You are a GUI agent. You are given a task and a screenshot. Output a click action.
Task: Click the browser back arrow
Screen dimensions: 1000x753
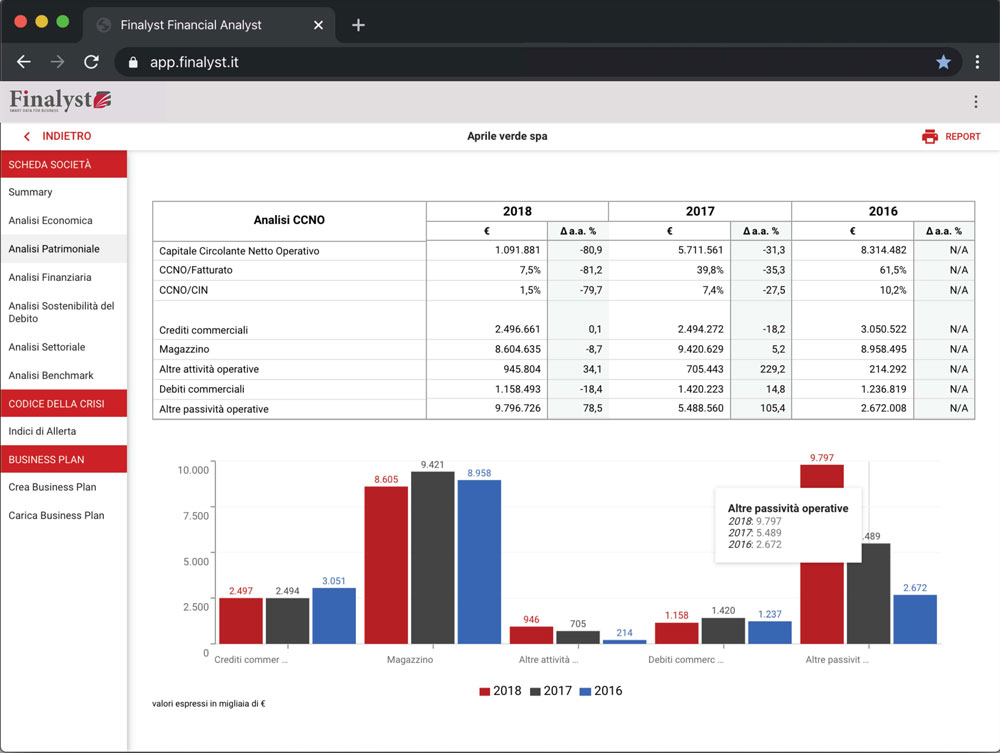(x=24, y=62)
